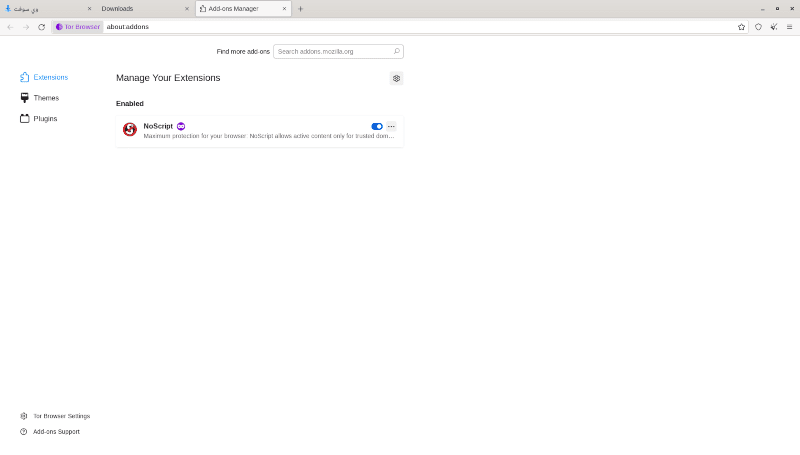
Task: Open NoScript's more options menu
Action: pos(391,127)
